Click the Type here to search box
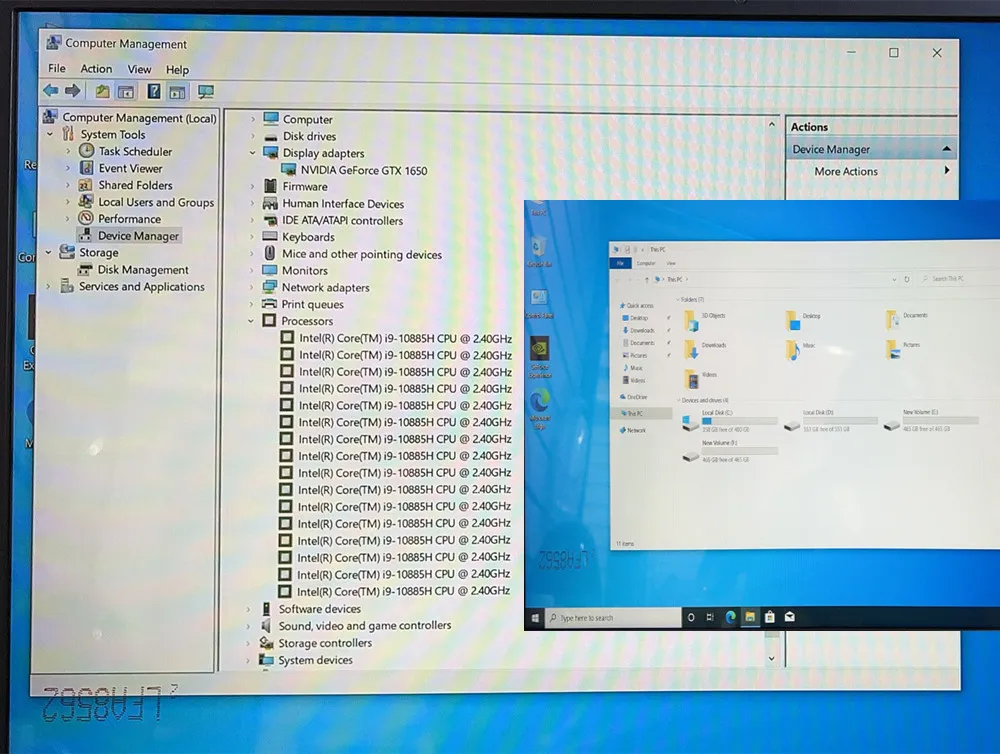This screenshot has width=1000, height=754. pyautogui.click(x=614, y=617)
